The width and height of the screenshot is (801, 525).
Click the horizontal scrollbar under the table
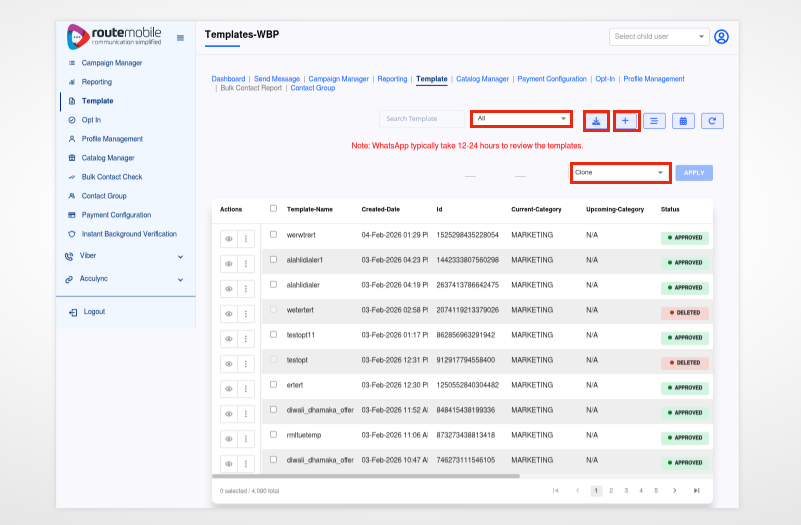[366, 476]
